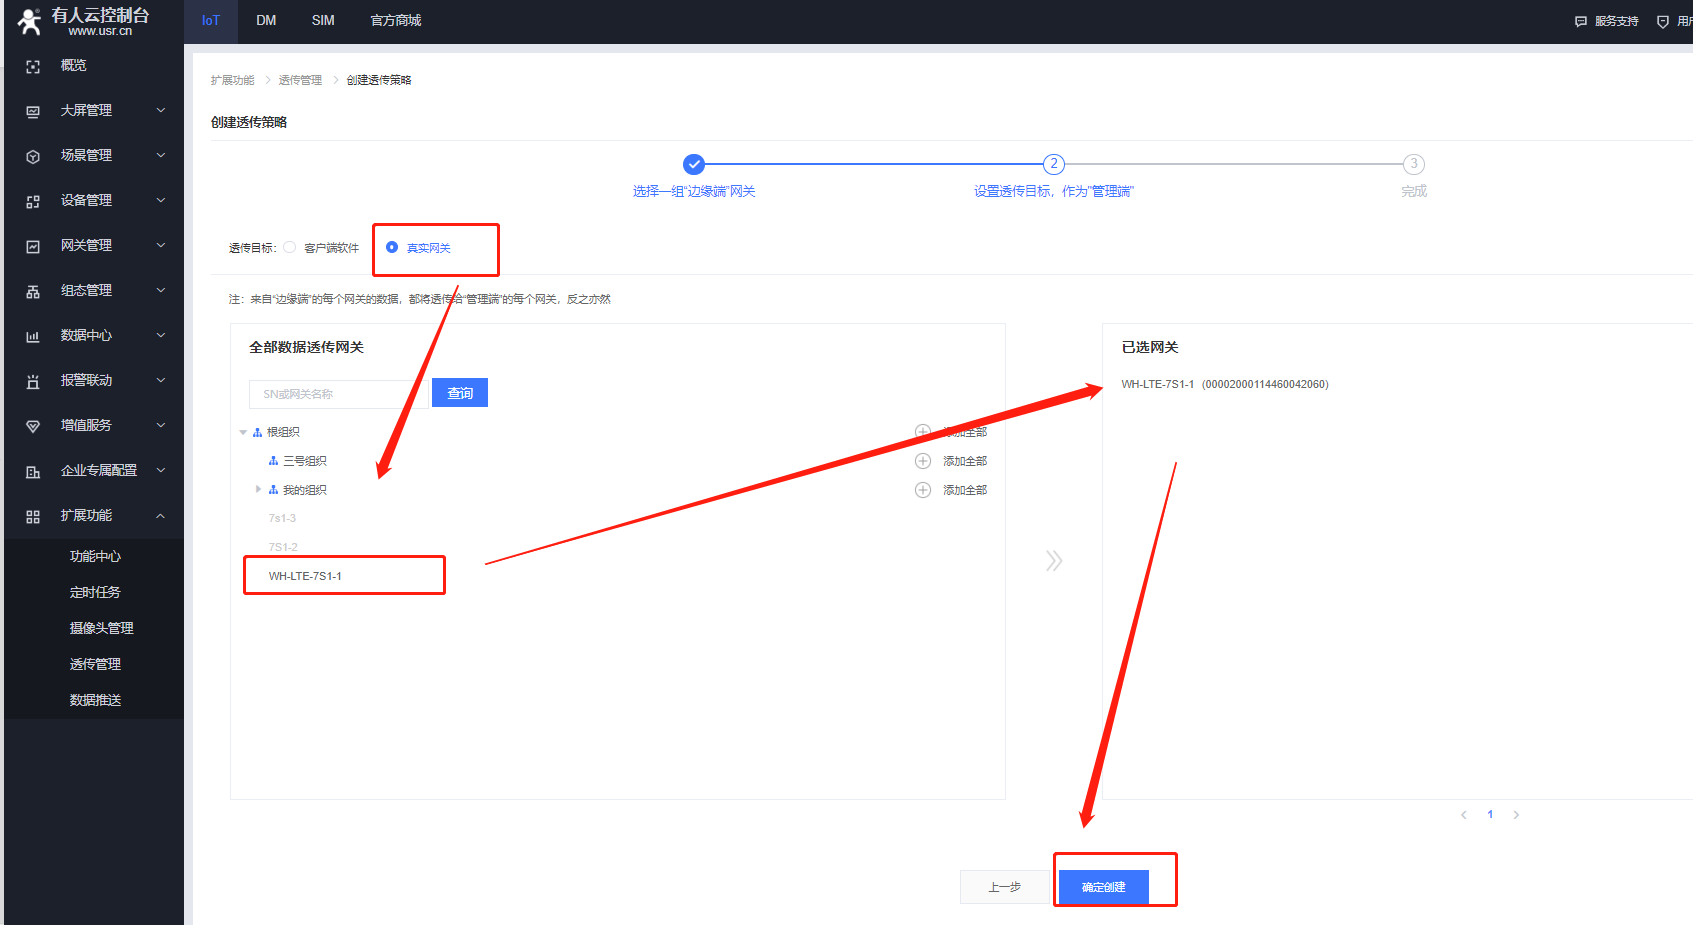Expand the 场景管理 menu chevron

[x=161, y=155]
